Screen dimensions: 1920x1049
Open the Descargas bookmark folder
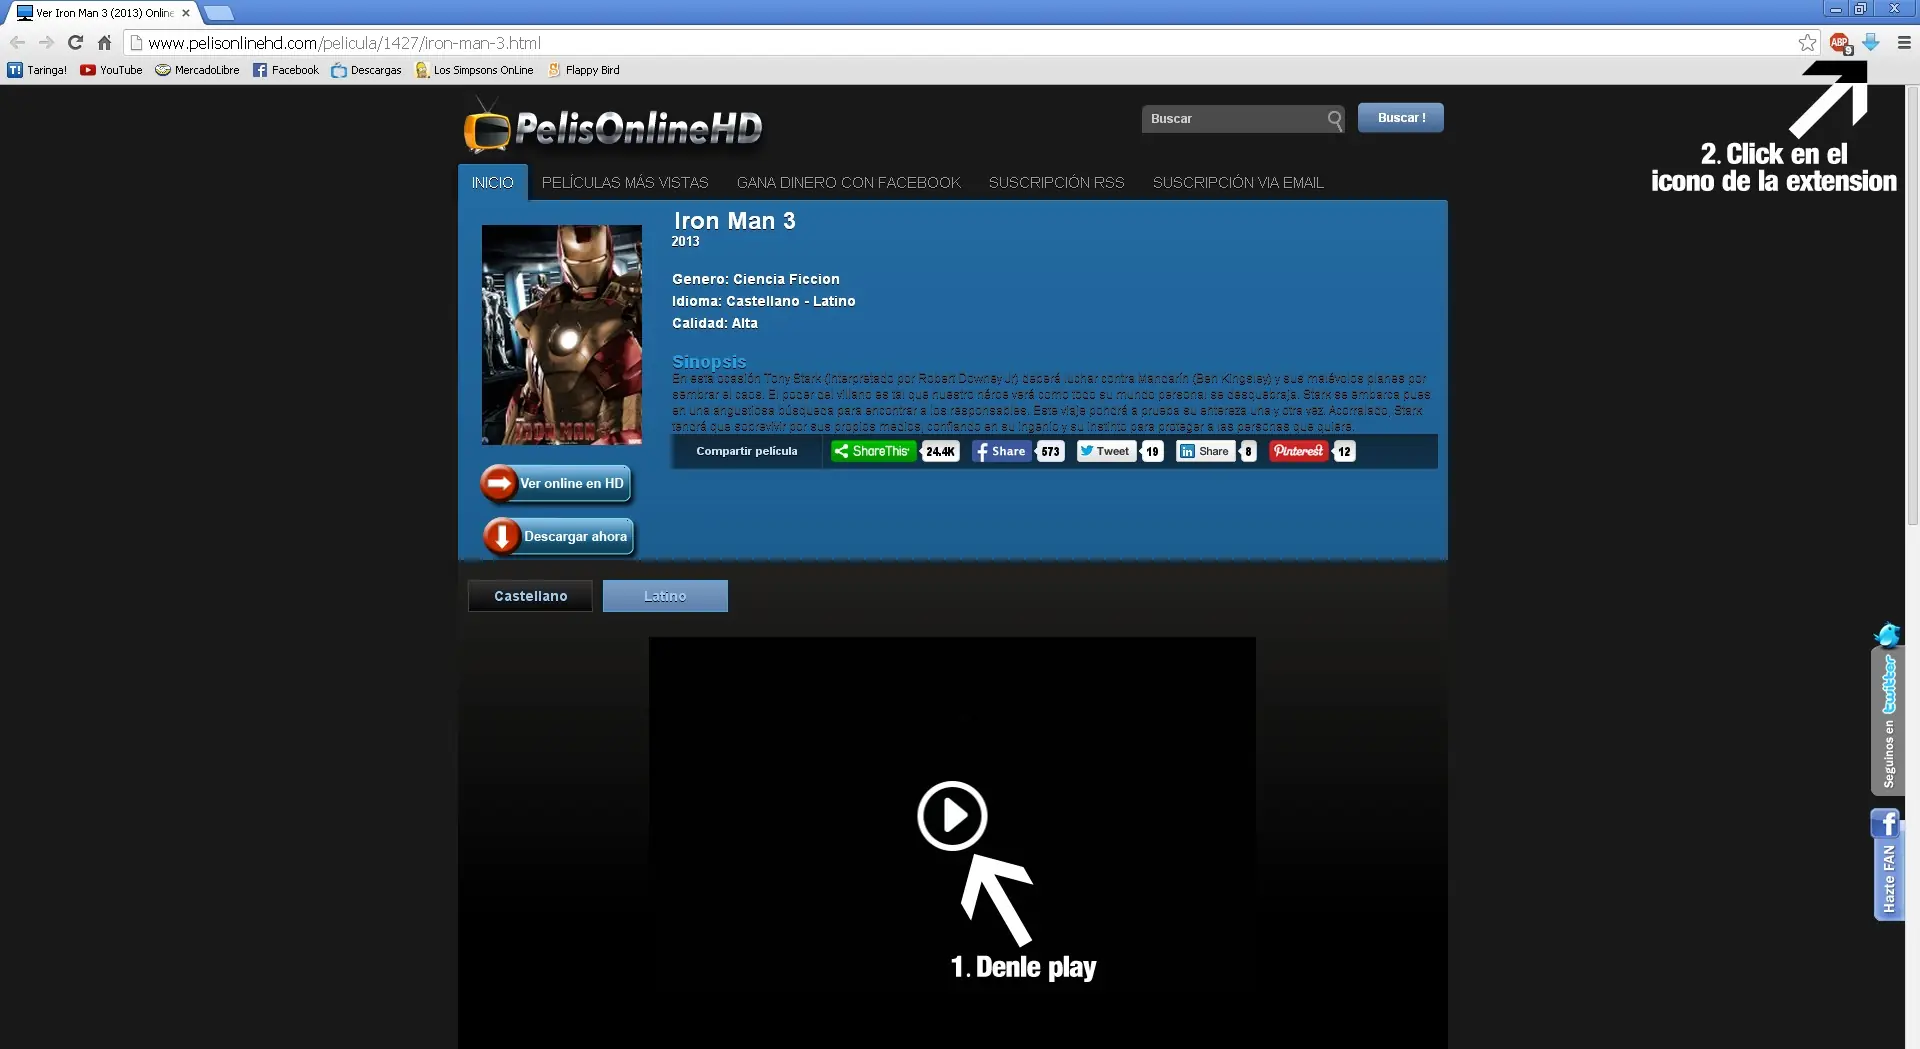pos(366,70)
